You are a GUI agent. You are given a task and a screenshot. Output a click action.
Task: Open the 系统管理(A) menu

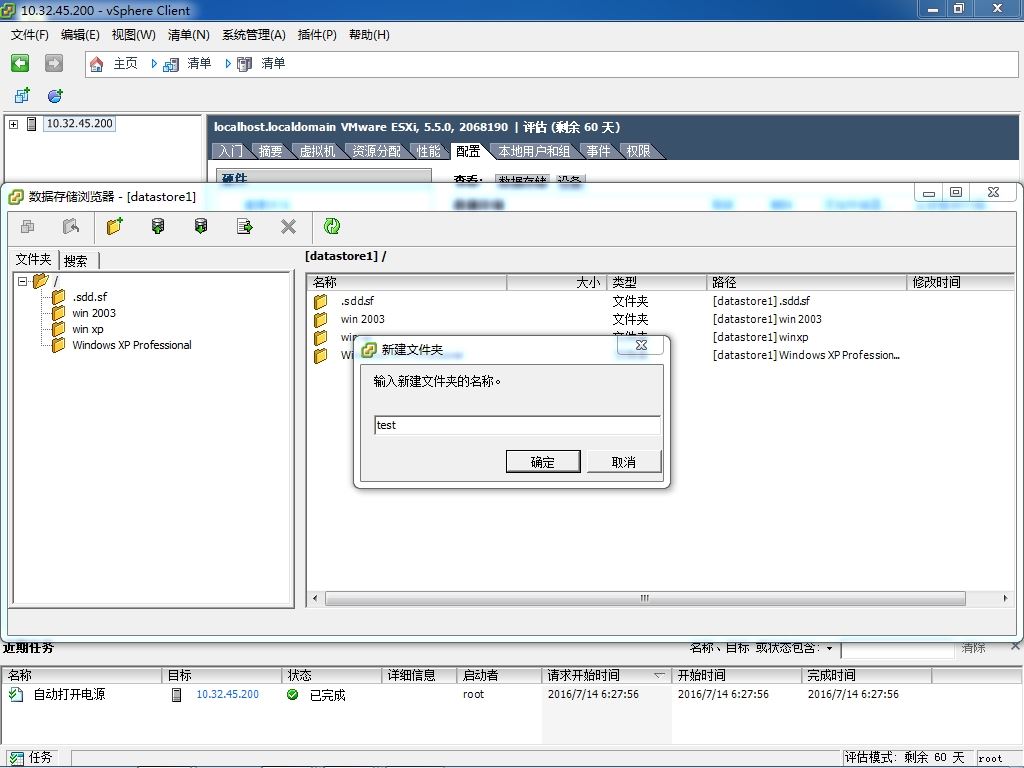point(253,35)
